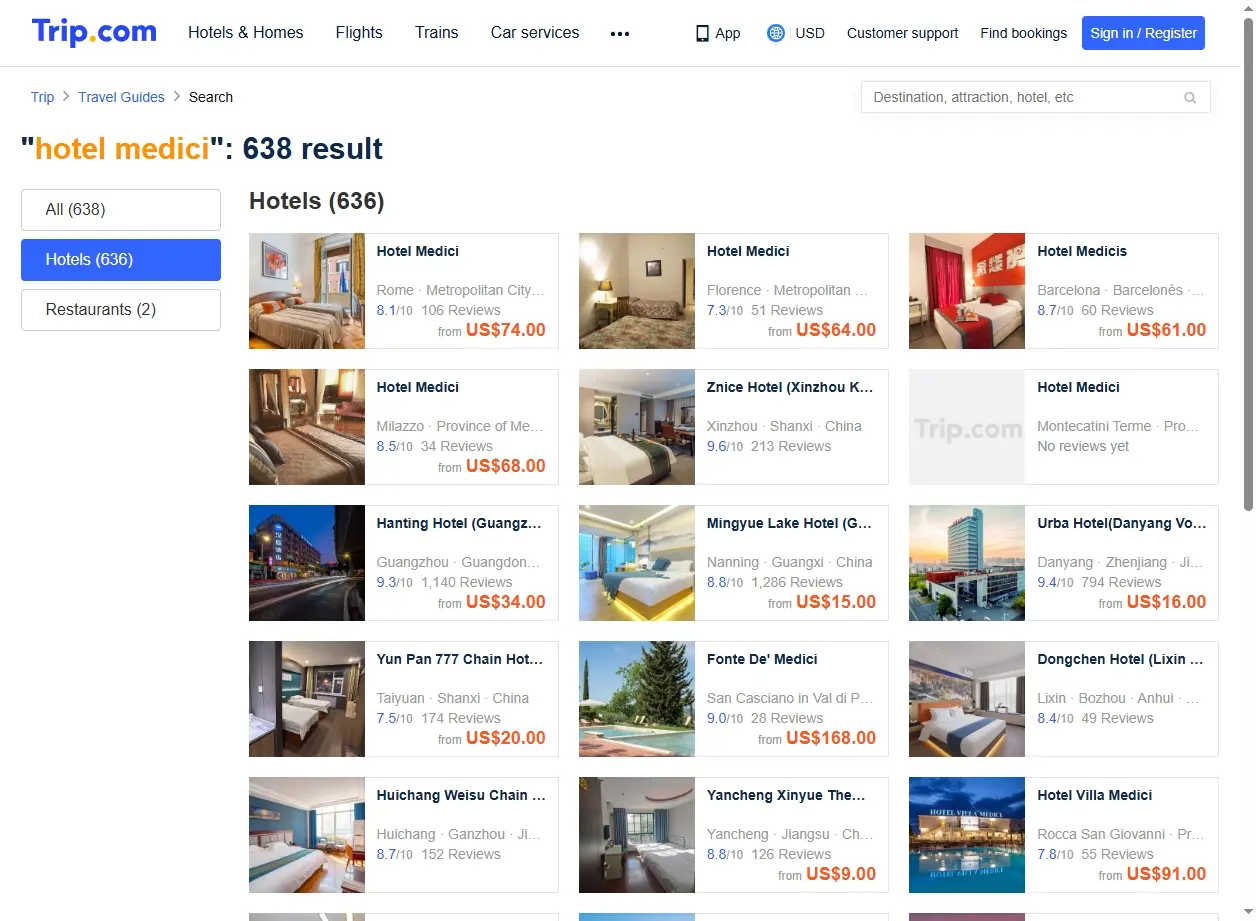Open Flights menu
This screenshot has height=921, width=1256.
359,33
